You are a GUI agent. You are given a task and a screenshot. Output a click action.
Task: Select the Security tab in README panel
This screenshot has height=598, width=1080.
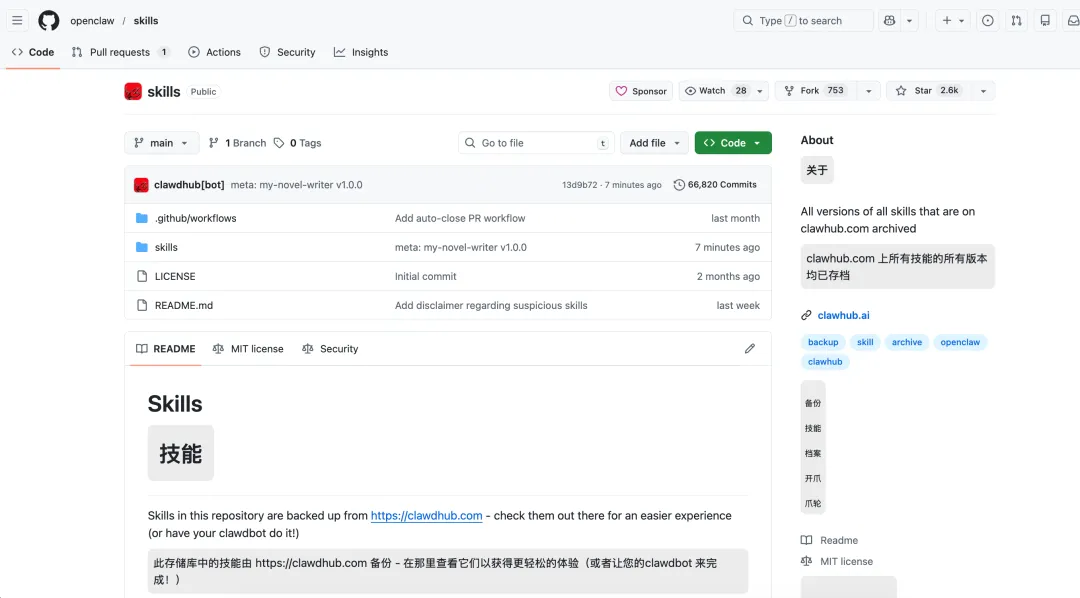pyautogui.click(x=330, y=349)
